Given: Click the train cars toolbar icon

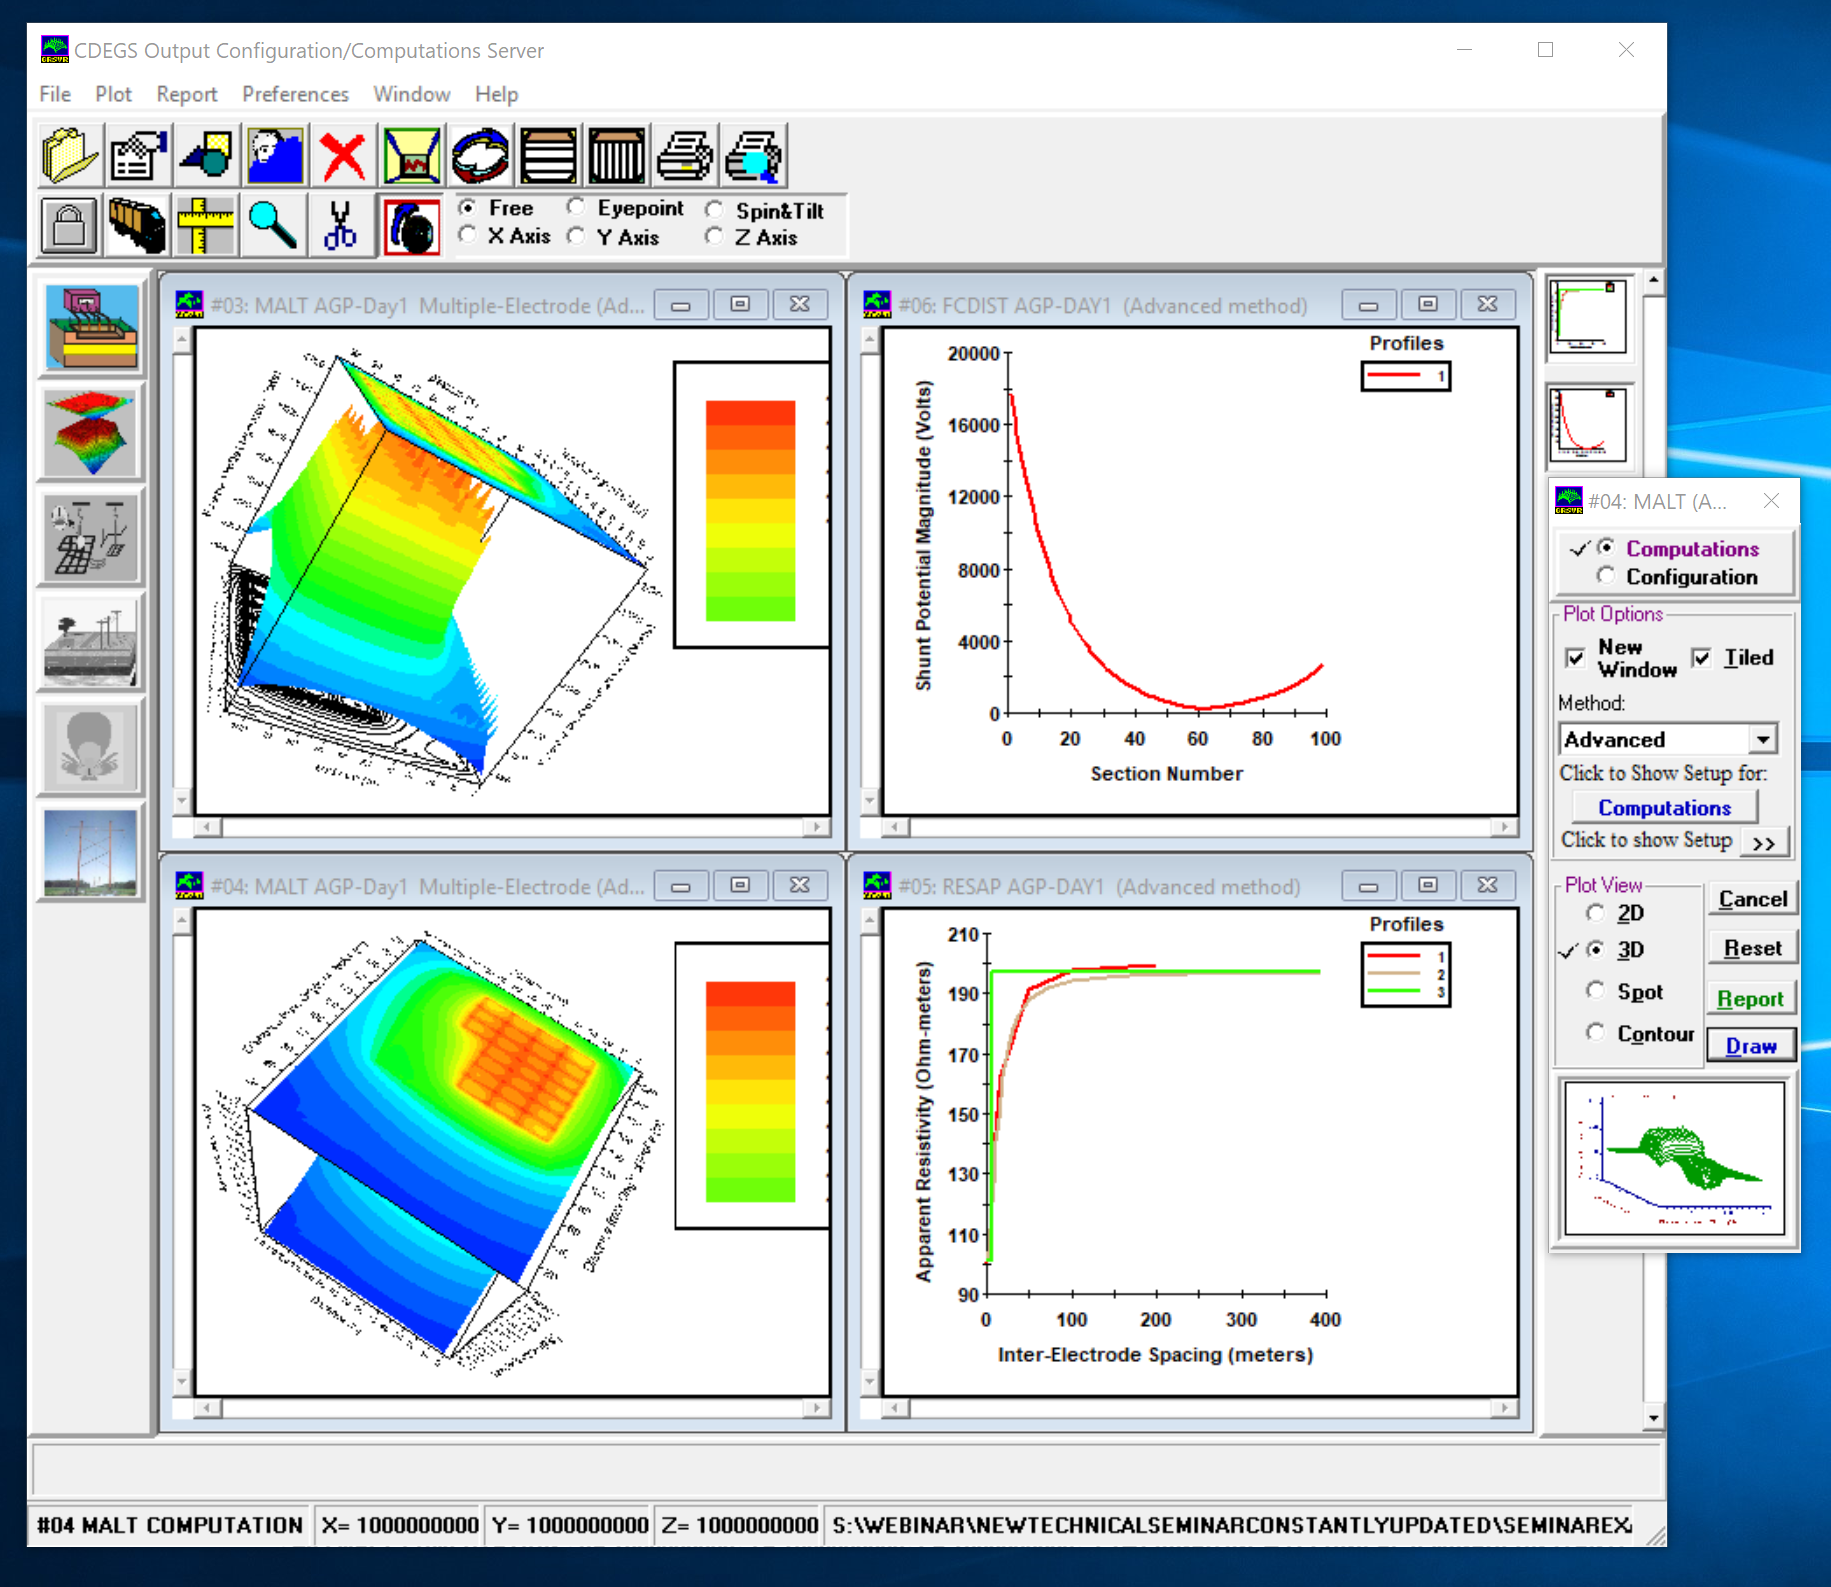Looking at the screenshot, I should (137, 225).
